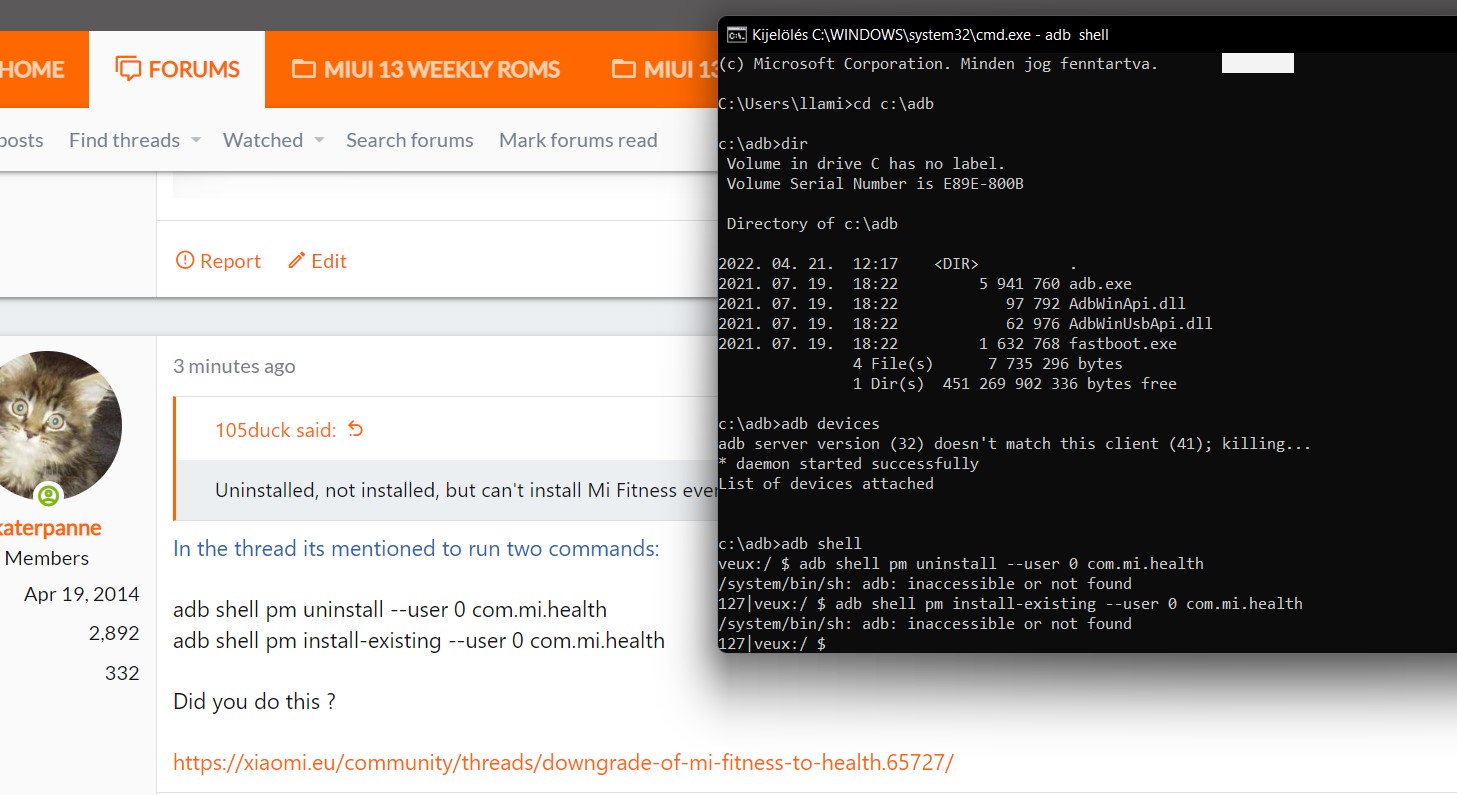This screenshot has height=795, width=1457.
Task: Click 'fastboot.exe' line in cmd window
Action: 947,344
